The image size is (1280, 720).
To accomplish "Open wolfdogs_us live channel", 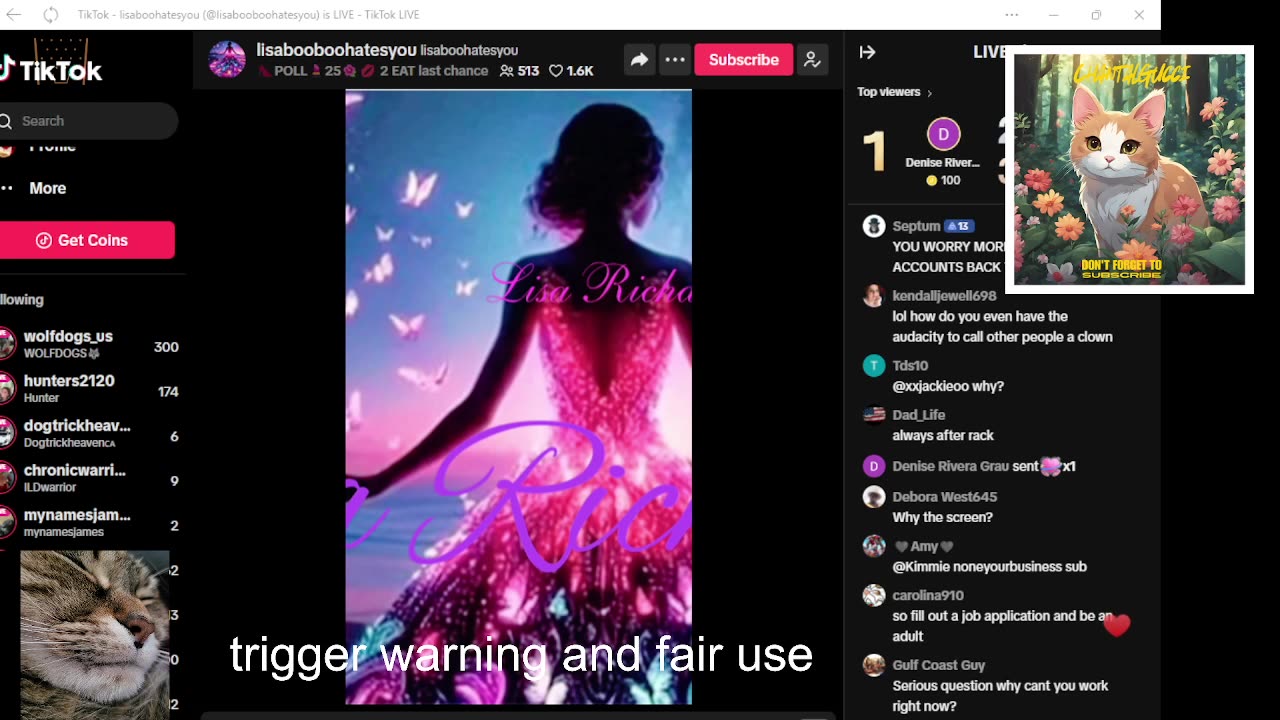I will (90, 345).
